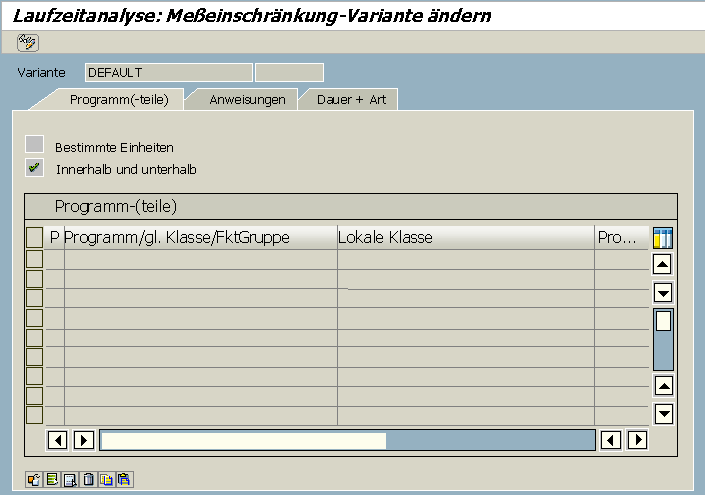The image size is (705, 495).
Task: Click the page-down arrow at bottom right of table
Action: coord(663,414)
